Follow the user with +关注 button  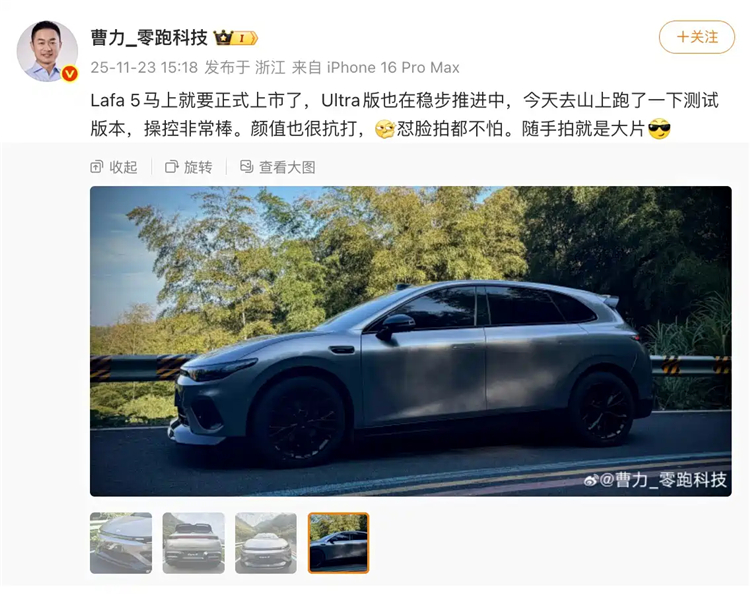pos(697,37)
